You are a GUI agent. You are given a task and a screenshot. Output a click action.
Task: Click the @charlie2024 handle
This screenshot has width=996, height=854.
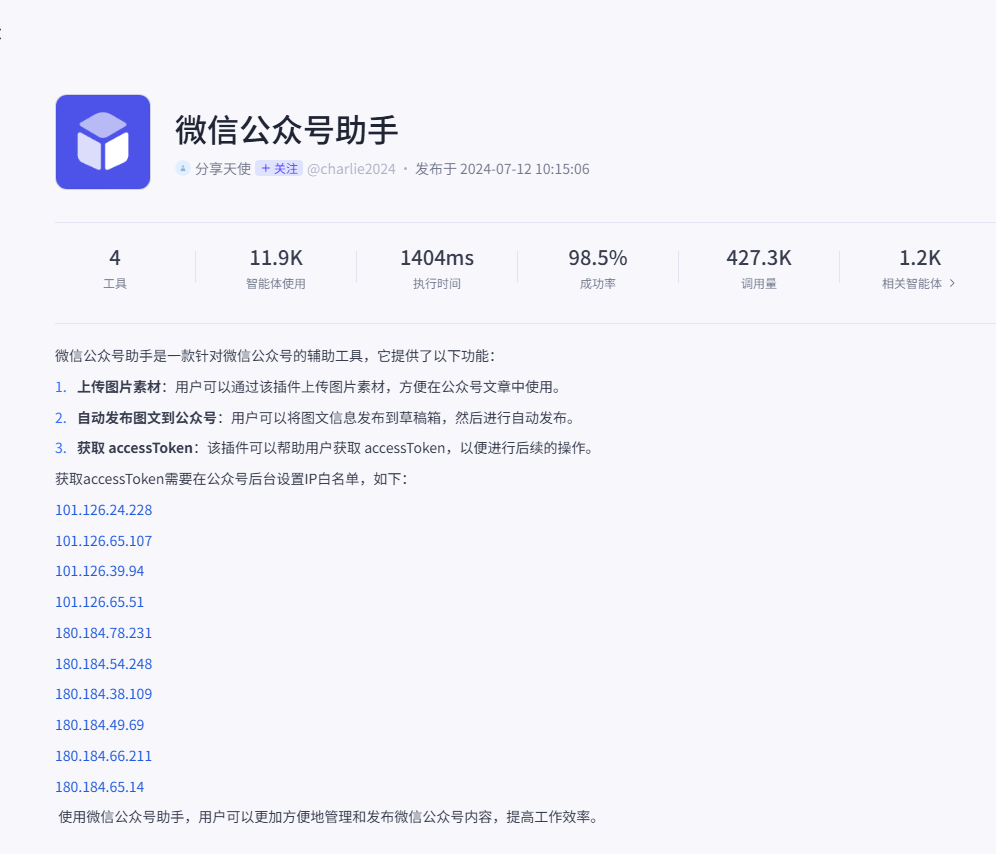(351, 168)
